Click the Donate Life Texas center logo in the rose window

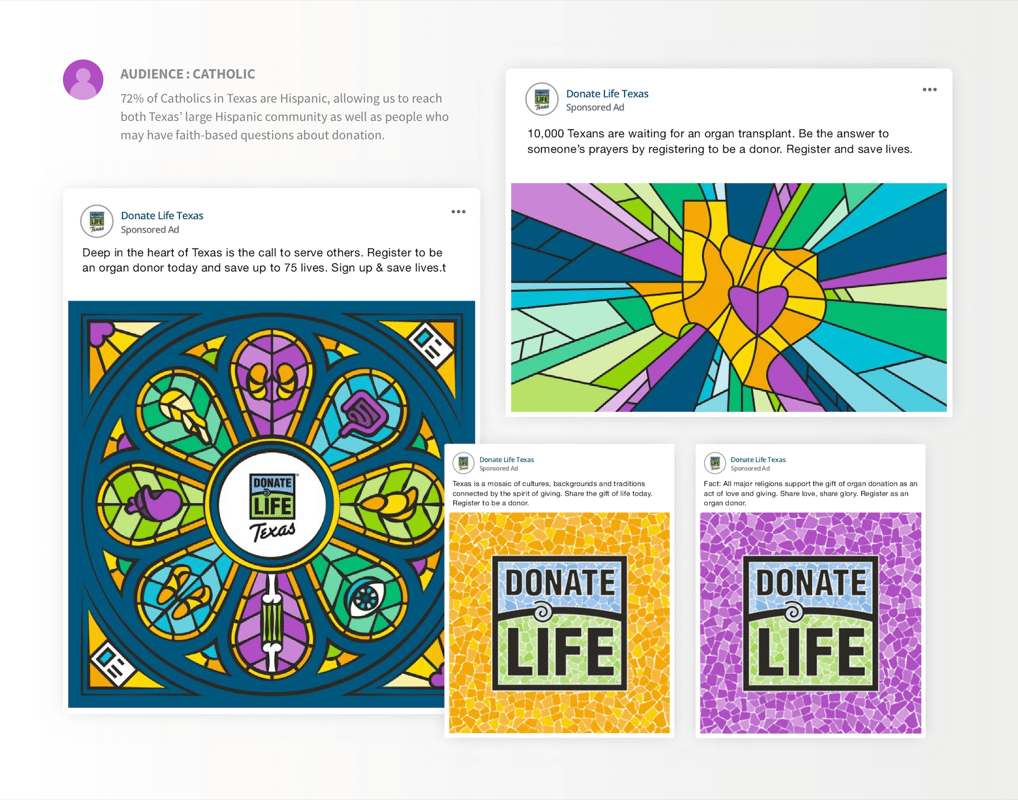(273, 505)
